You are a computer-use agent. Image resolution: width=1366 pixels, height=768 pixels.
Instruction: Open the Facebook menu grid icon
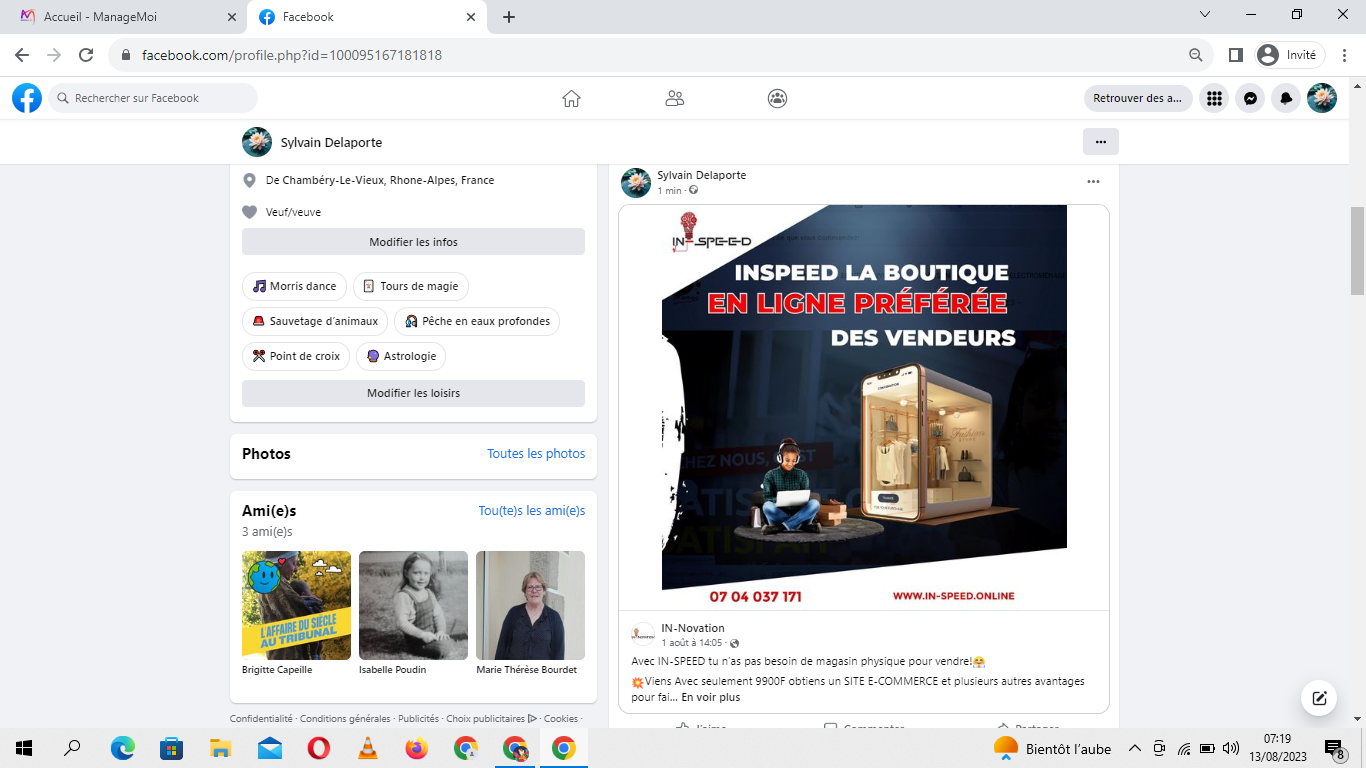click(1214, 98)
